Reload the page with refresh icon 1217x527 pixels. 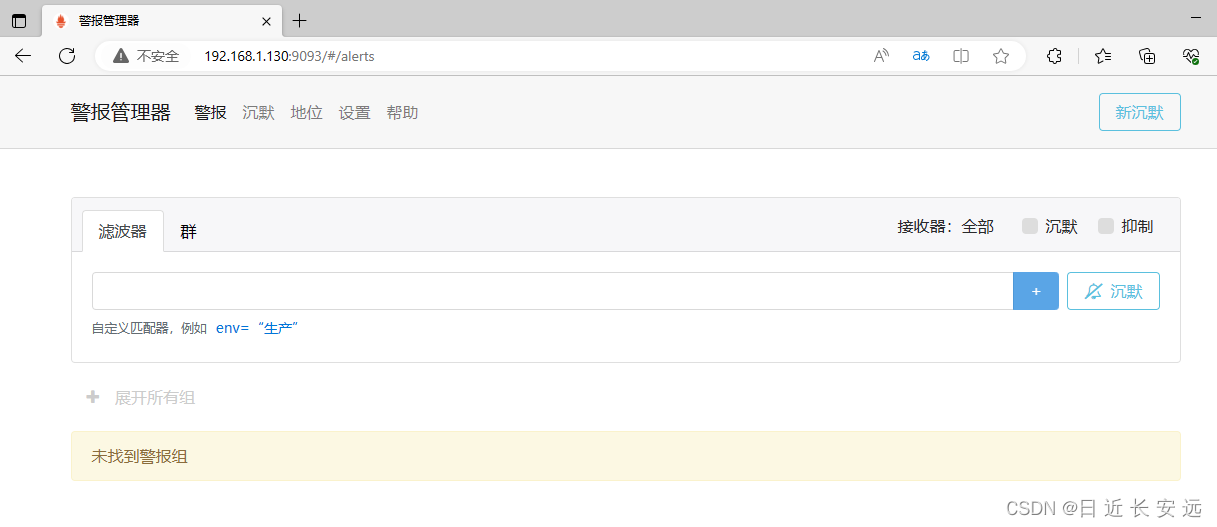tap(67, 56)
